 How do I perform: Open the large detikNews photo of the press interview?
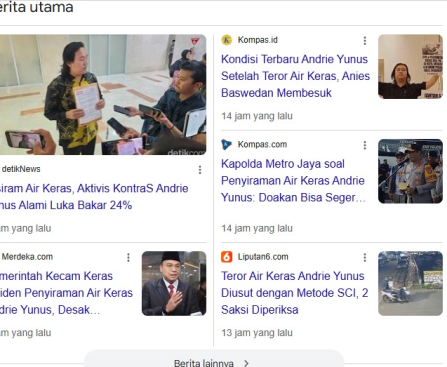click(x=103, y=95)
